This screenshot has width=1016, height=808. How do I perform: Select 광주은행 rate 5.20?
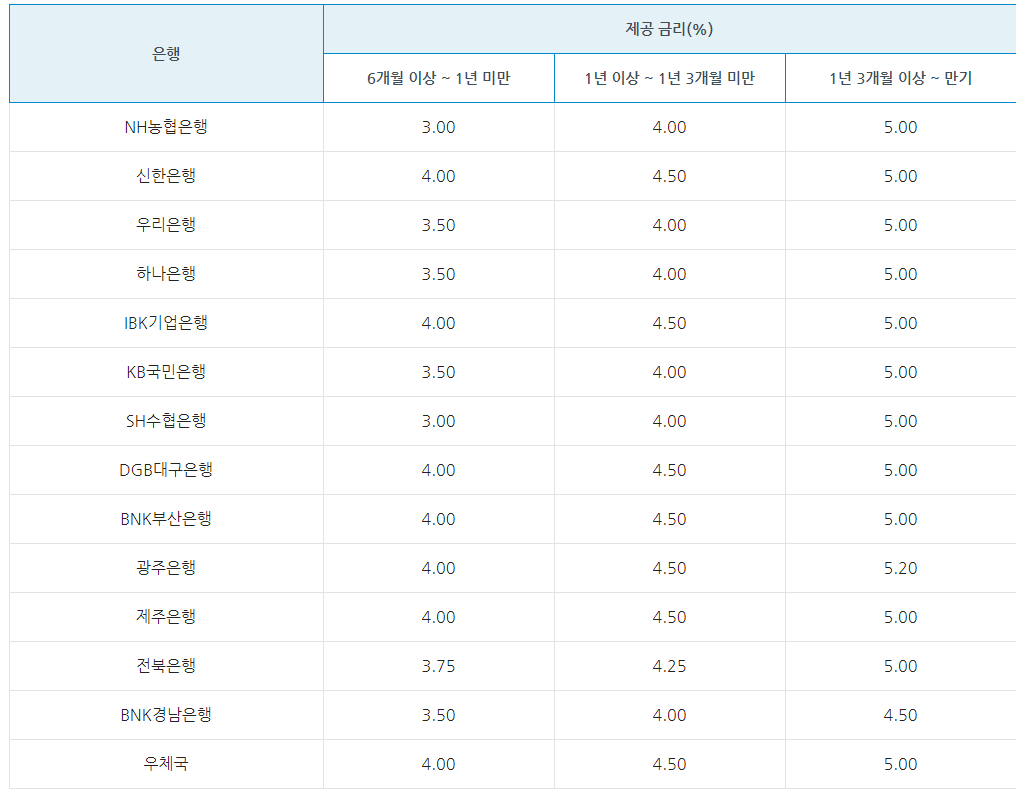[x=901, y=568]
